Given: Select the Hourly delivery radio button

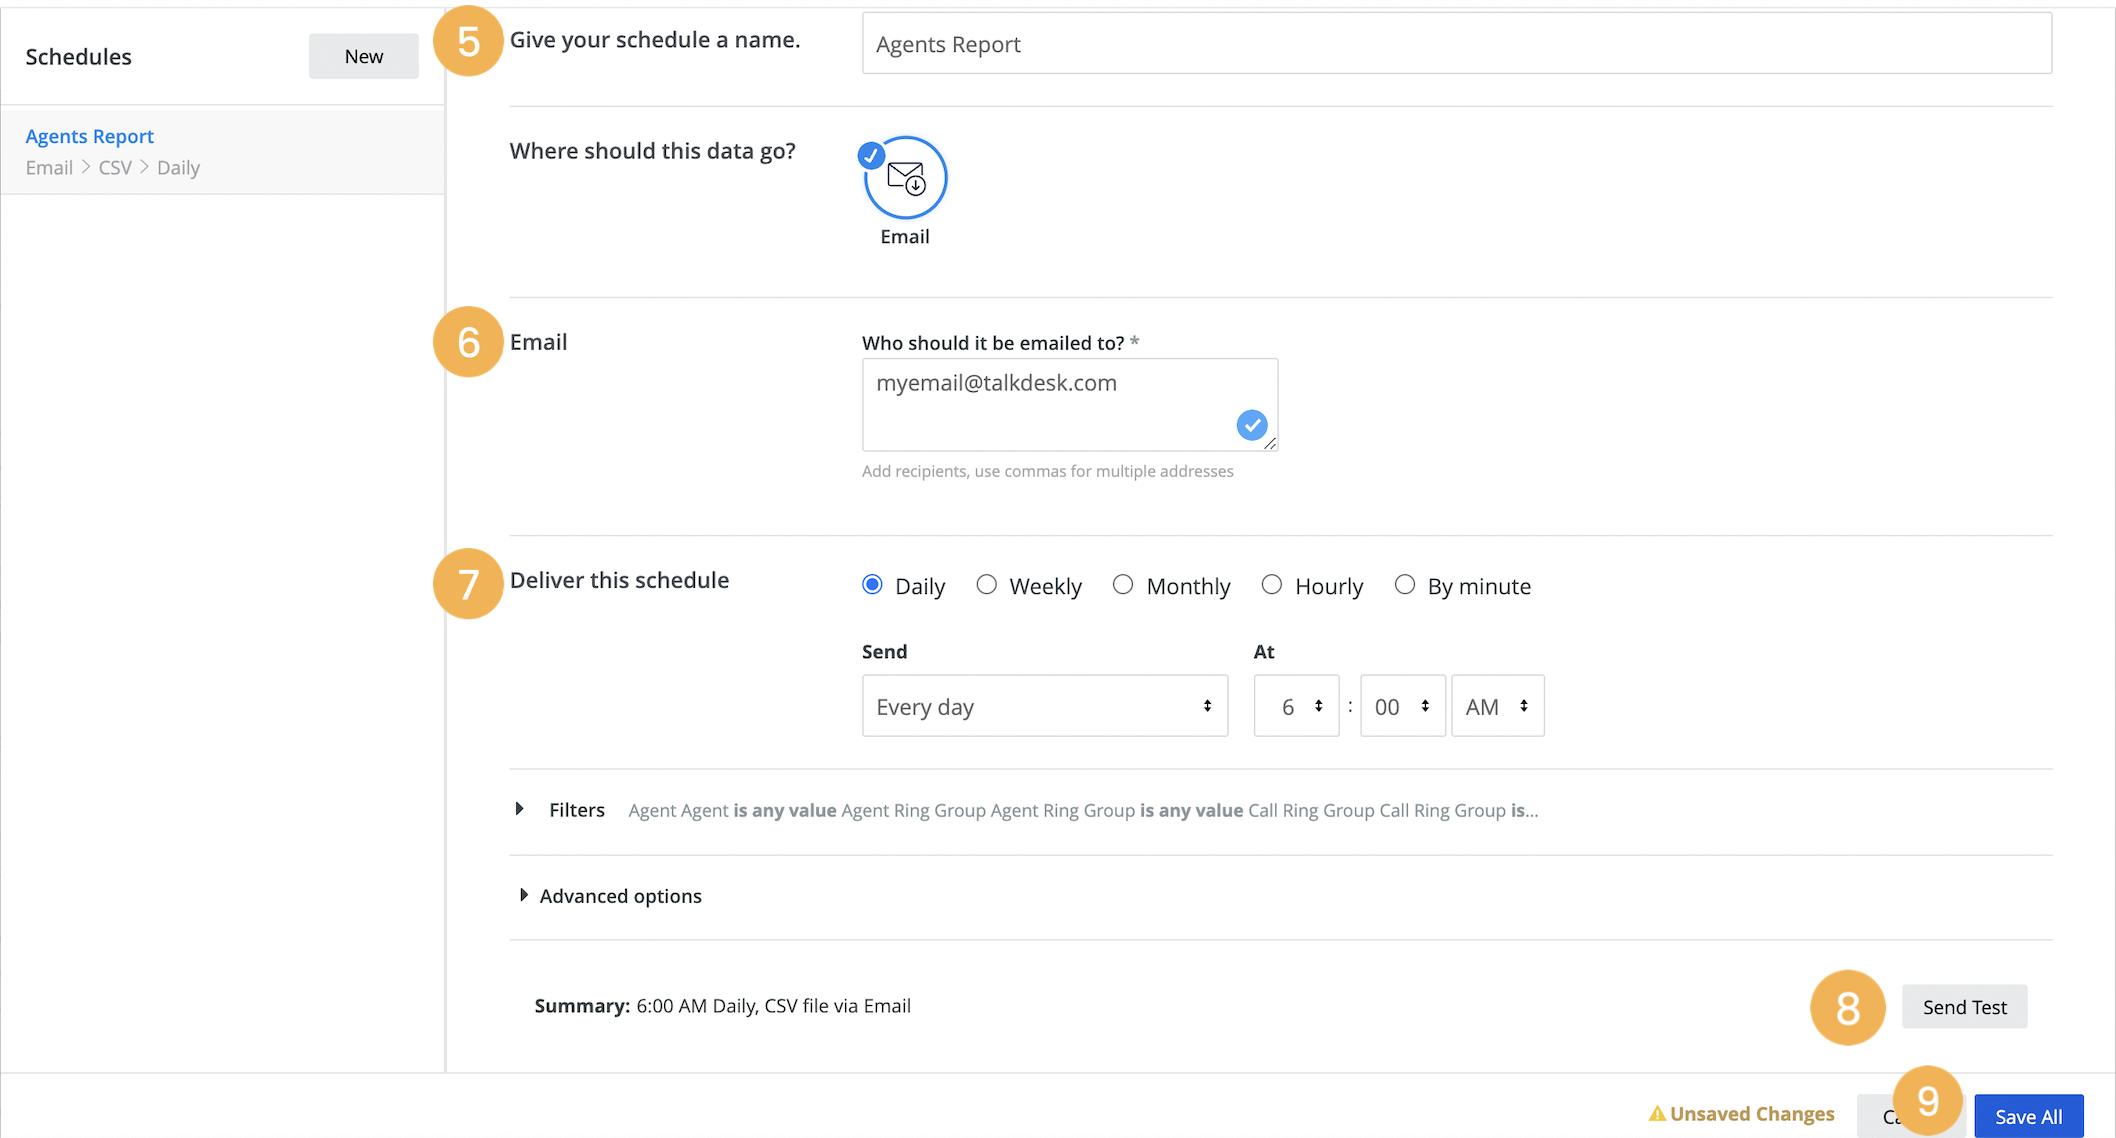Looking at the screenshot, I should [1271, 585].
